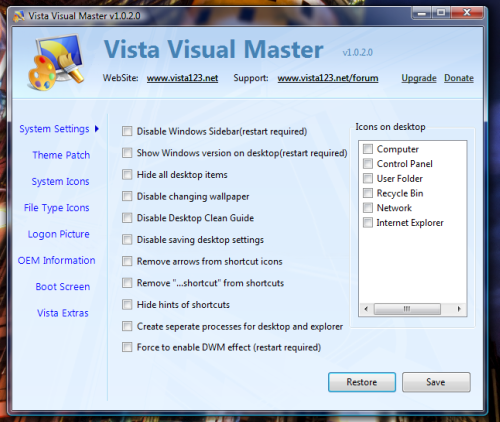The image size is (500, 422).
Task: Click the list's left scroll arrow
Action: (366, 309)
